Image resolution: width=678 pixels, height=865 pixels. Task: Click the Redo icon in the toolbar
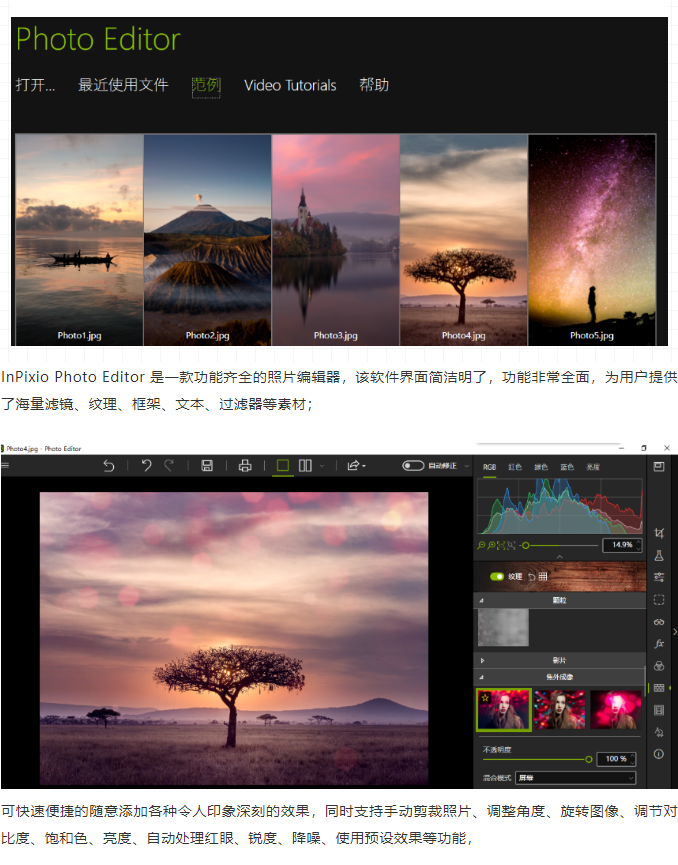pyautogui.click(x=169, y=466)
